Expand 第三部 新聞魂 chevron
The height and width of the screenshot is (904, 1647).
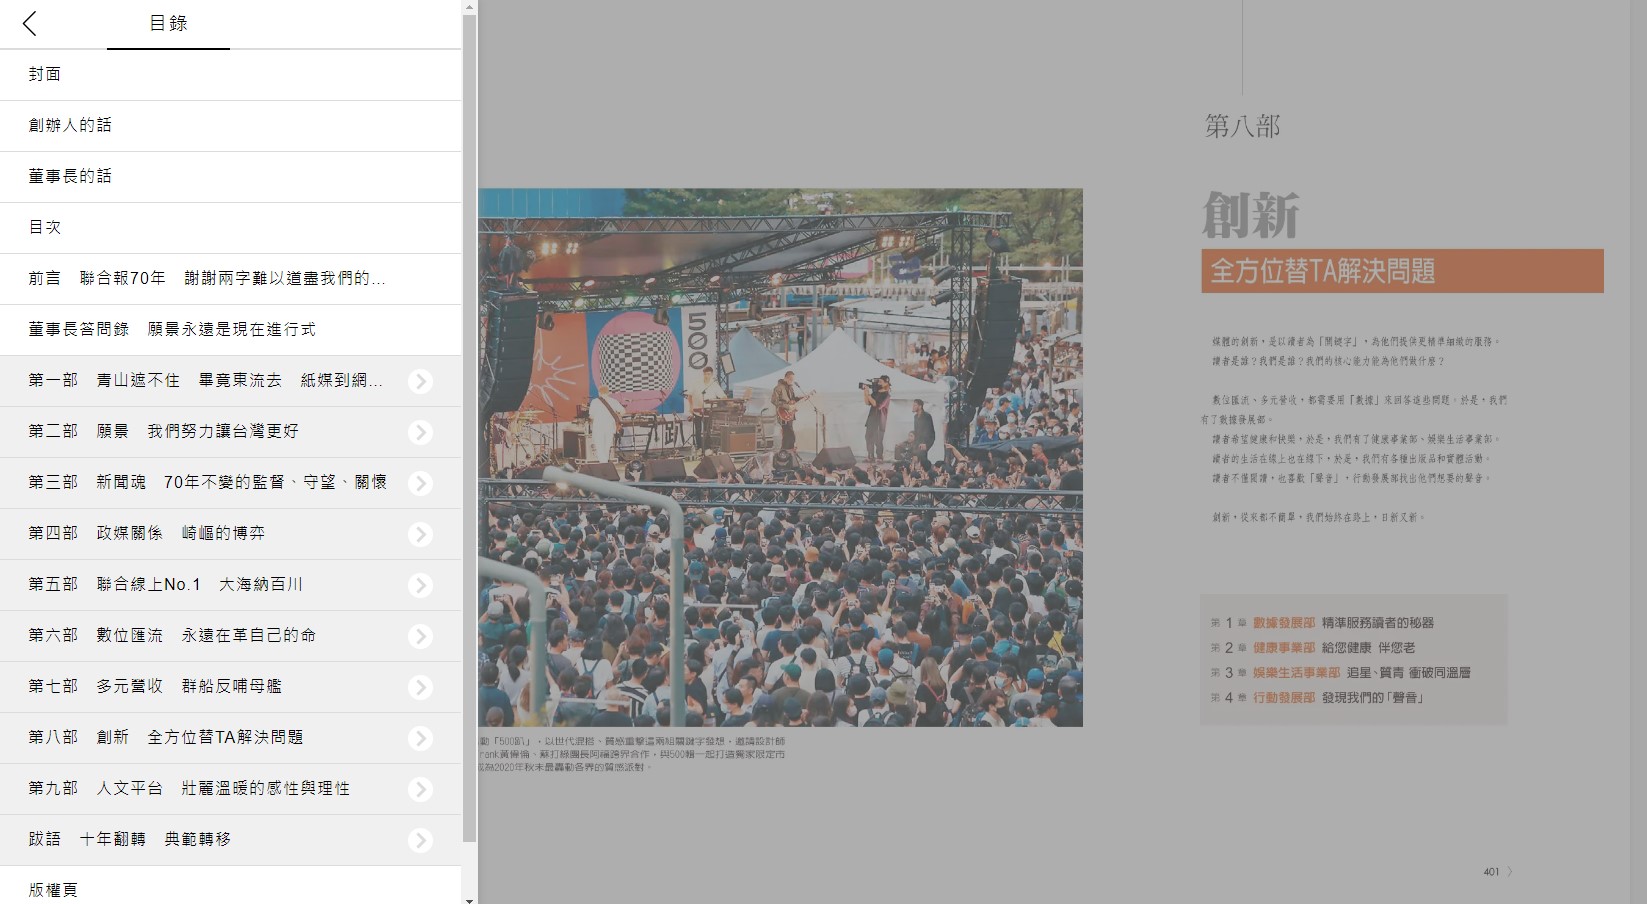(421, 483)
